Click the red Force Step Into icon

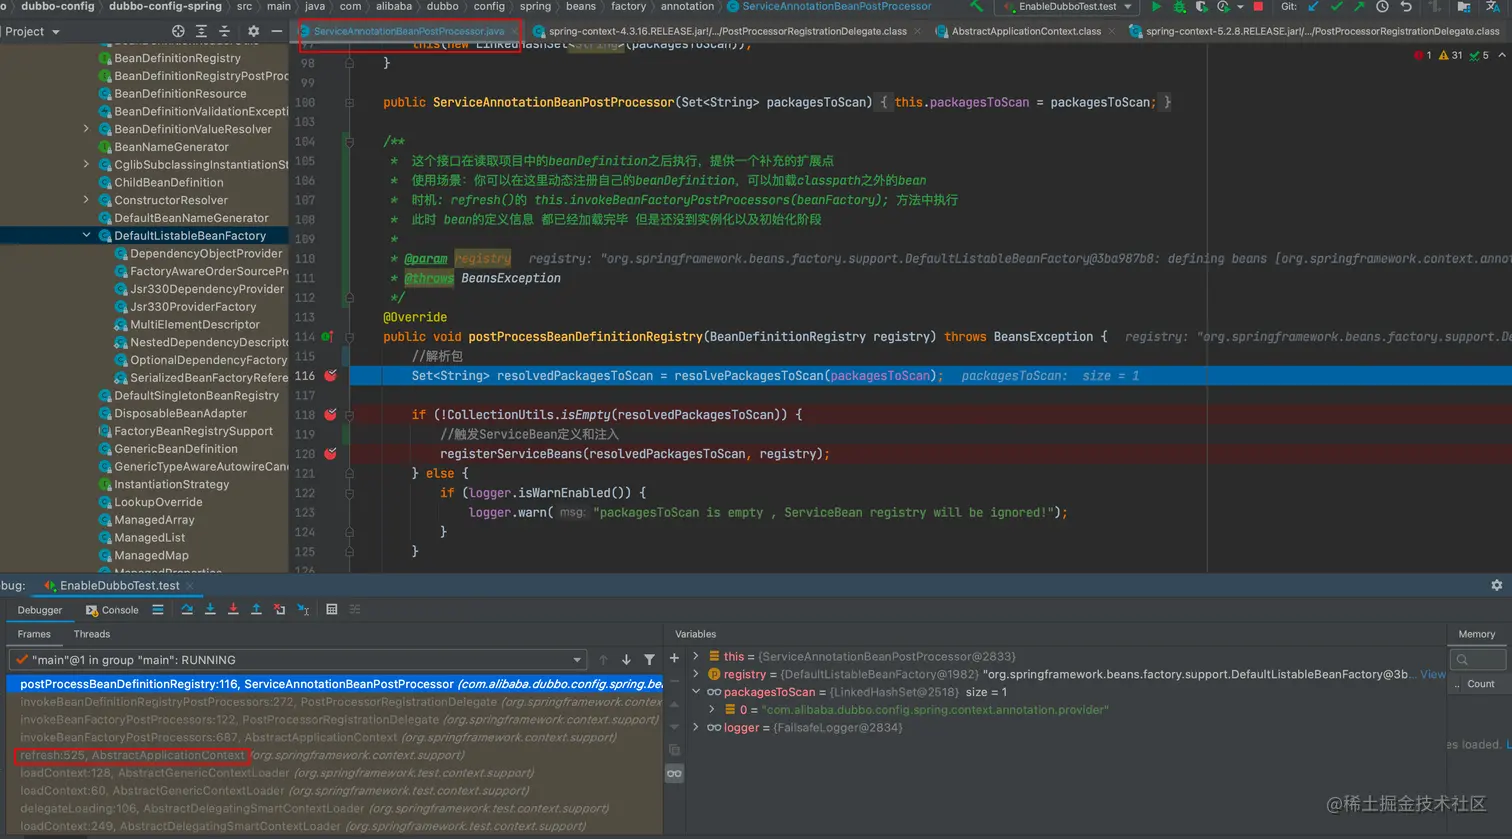point(233,609)
